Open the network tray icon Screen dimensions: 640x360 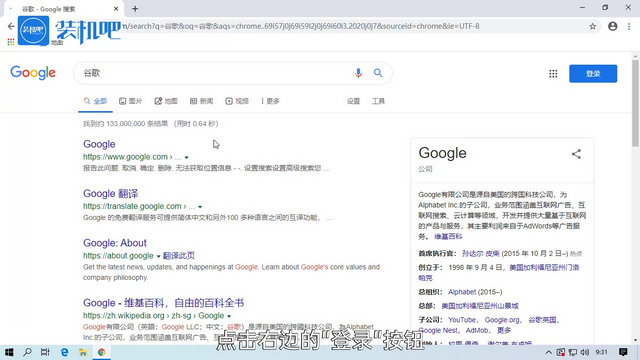pyautogui.click(x=573, y=352)
